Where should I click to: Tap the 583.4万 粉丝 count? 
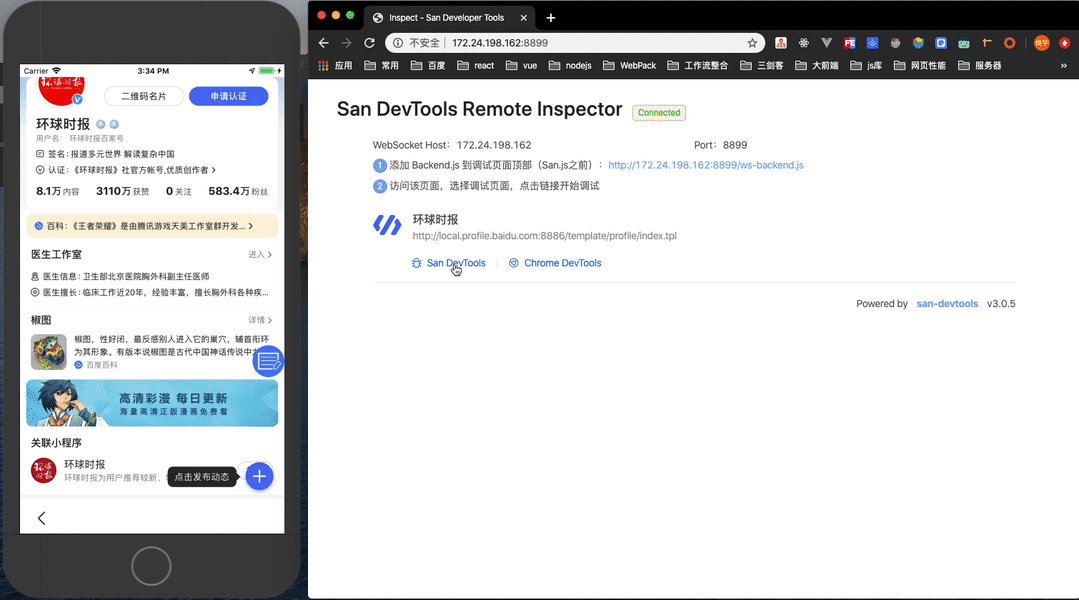238,191
